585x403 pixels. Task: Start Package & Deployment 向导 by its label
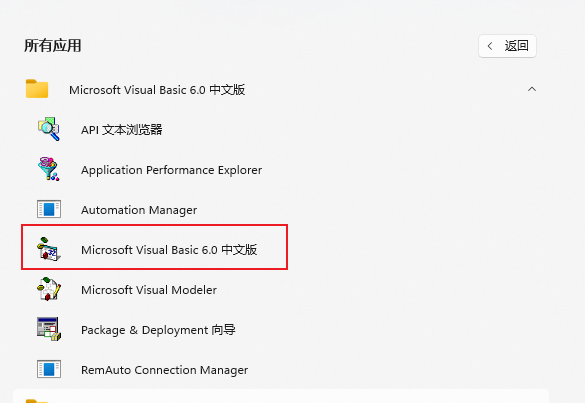158,330
